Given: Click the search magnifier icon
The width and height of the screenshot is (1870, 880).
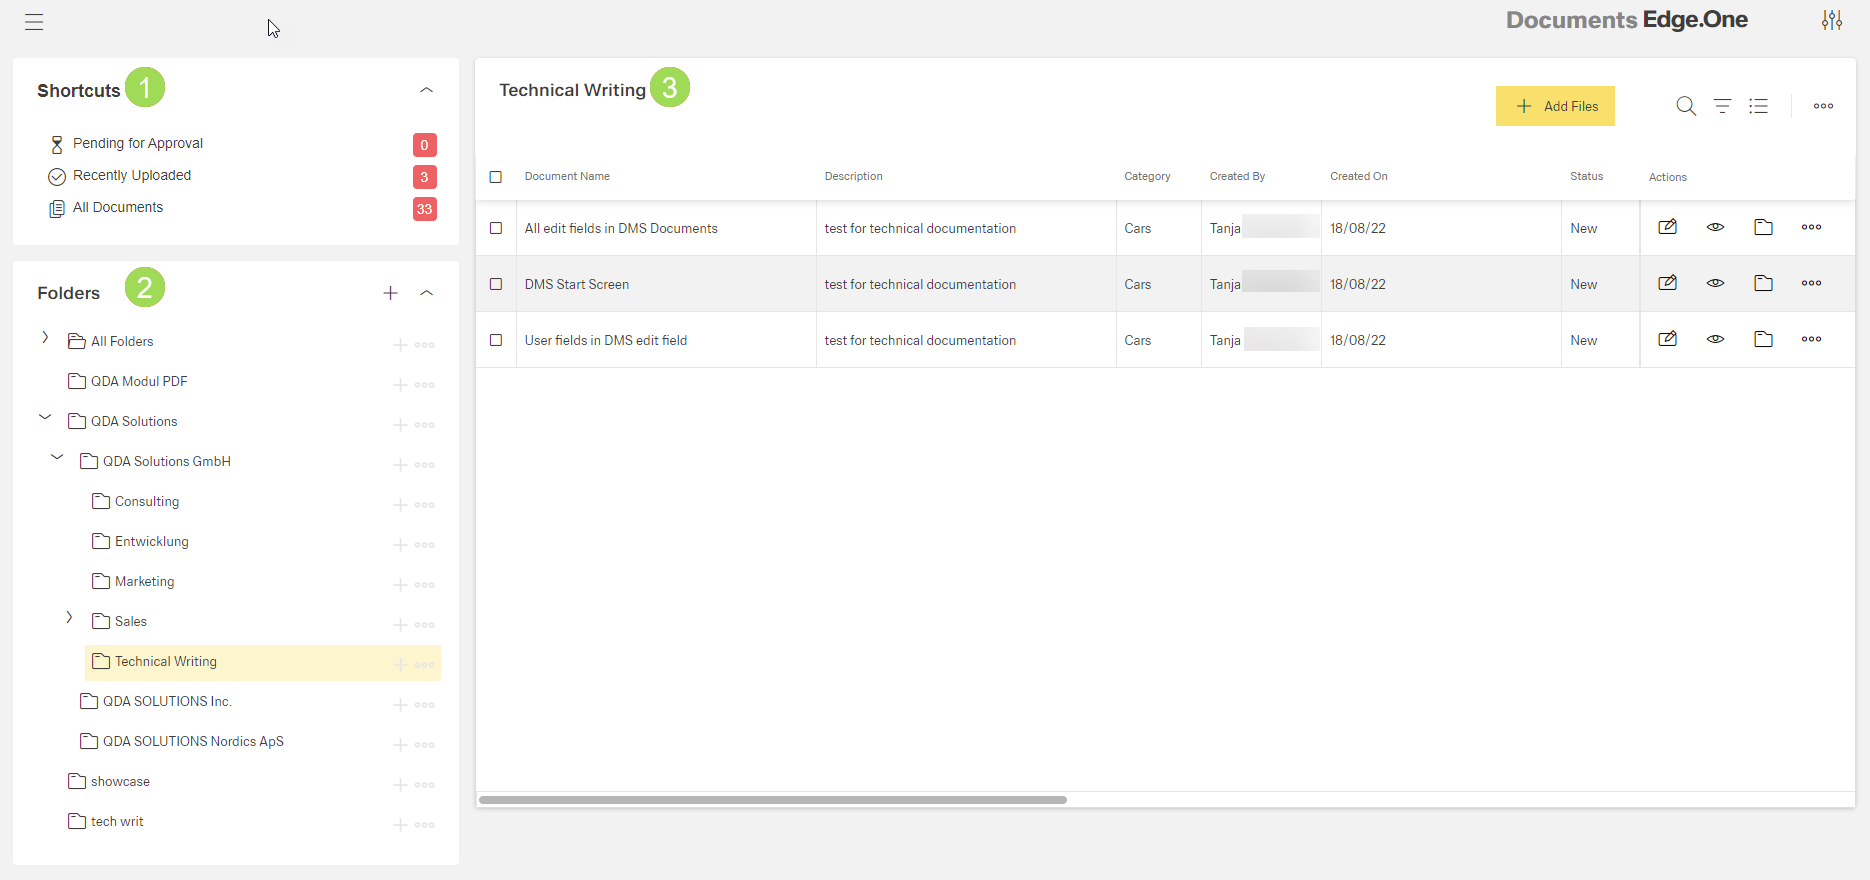Looking at the screenshot, I should point(1685,106).
